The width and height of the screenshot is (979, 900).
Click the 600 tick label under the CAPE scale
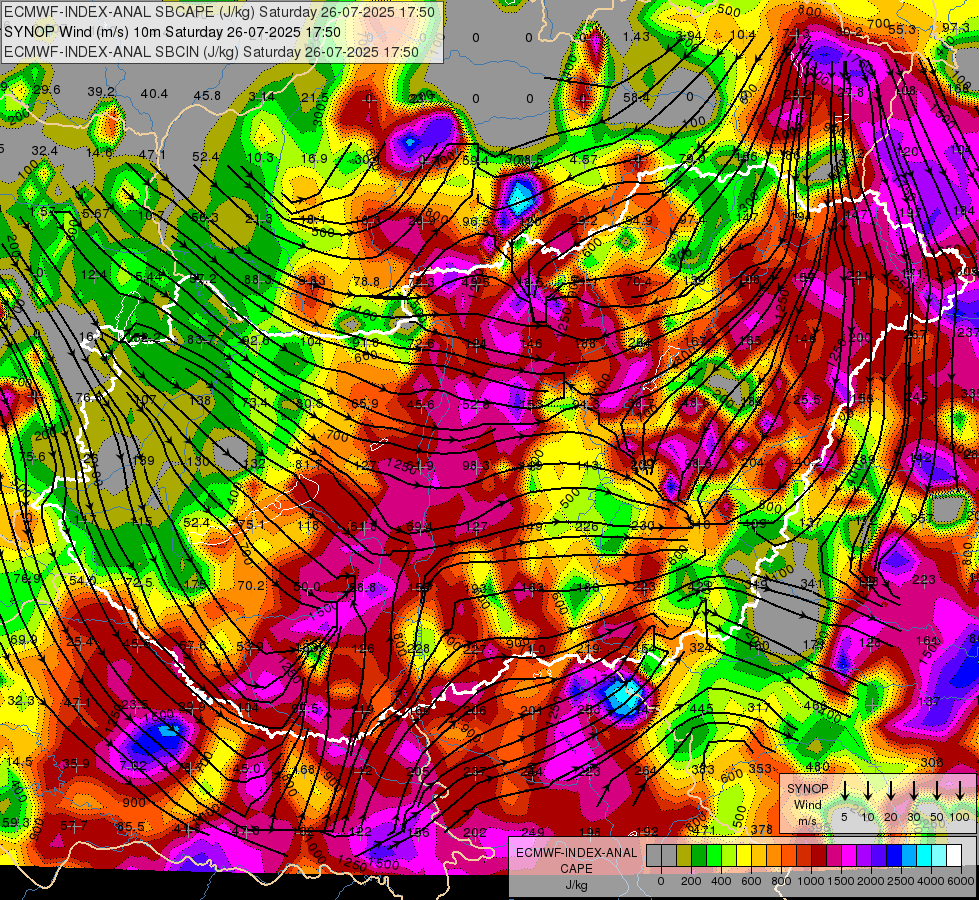click(751, 881)
